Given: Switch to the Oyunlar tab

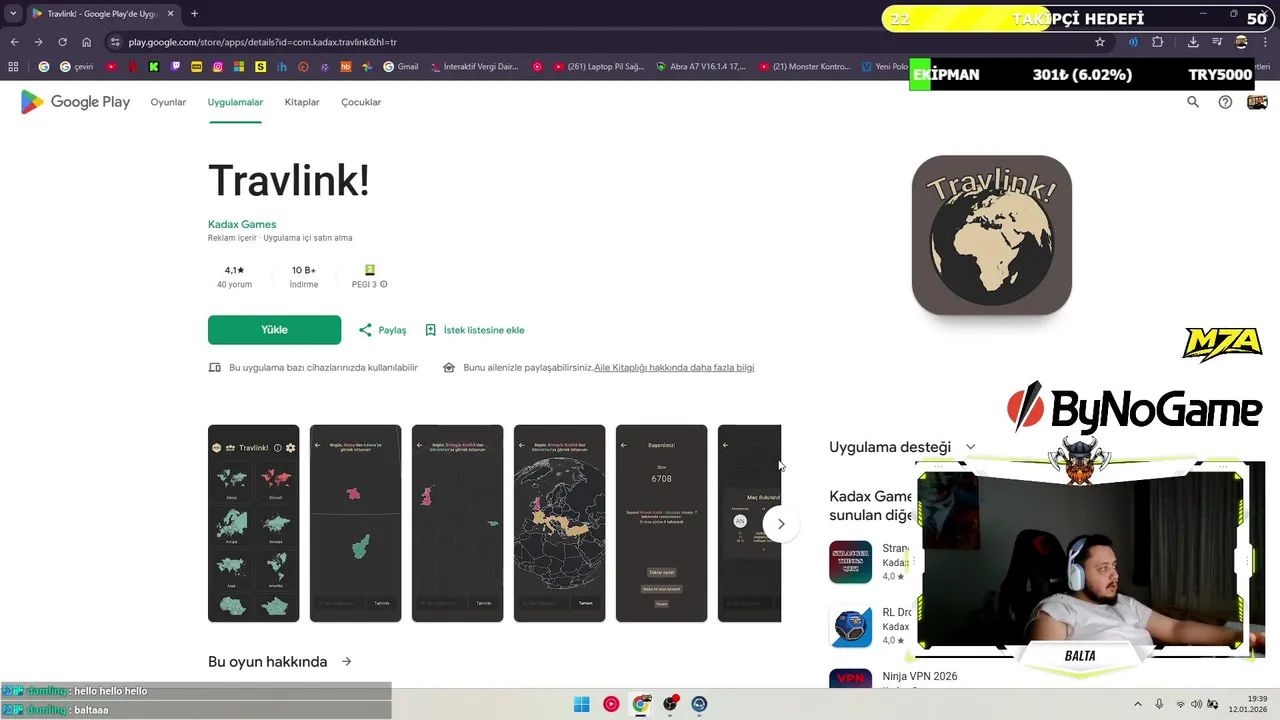Looking at the screenshot, I should [x=168, y=102].
